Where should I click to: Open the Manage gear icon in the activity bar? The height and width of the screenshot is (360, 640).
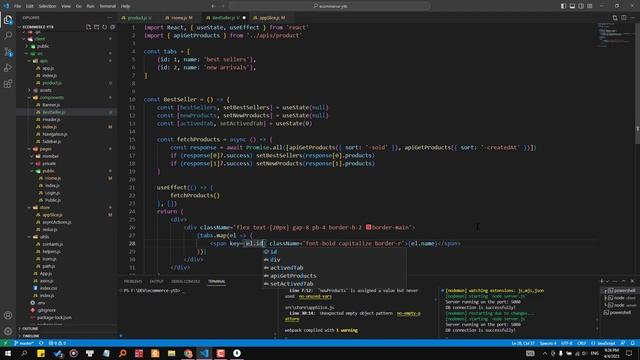8,331
